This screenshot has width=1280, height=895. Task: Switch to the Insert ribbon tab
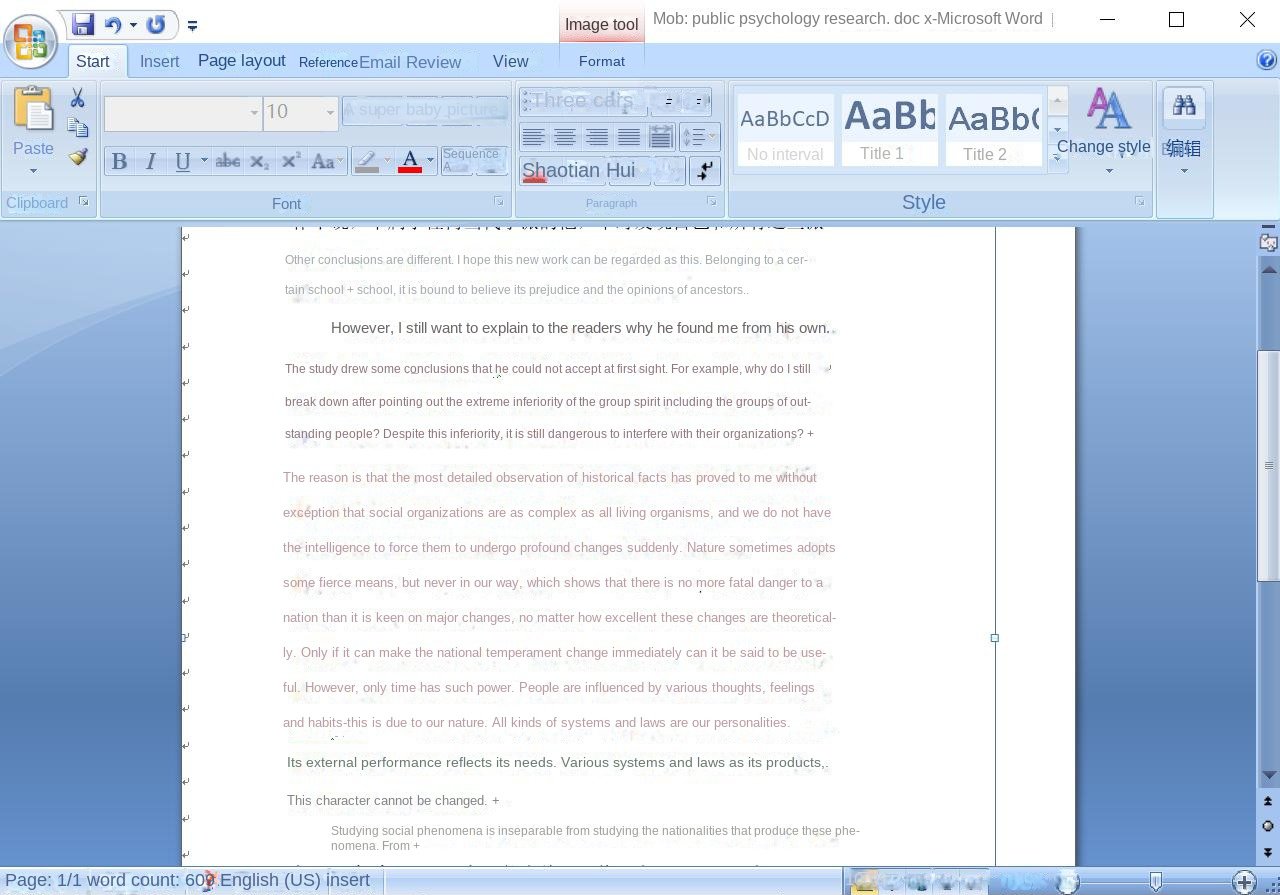tap(159, 61)
